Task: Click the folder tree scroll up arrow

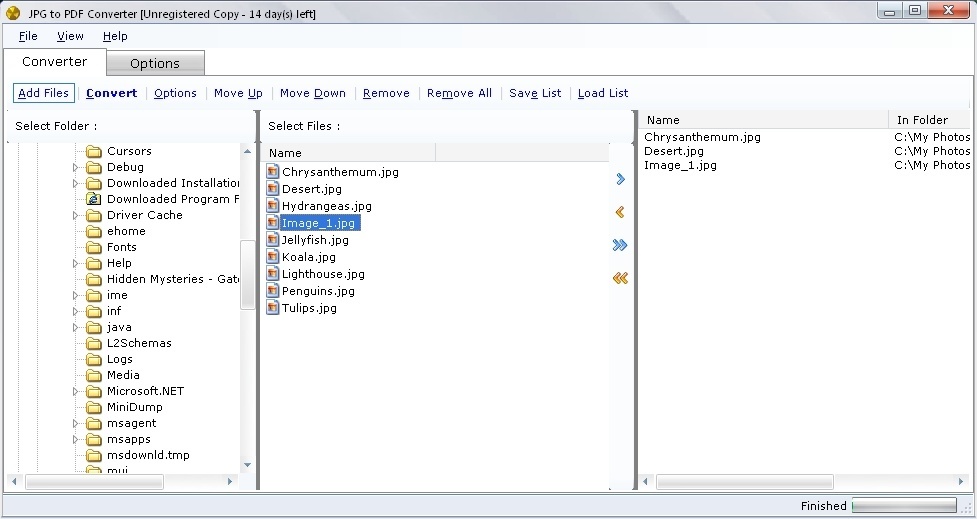Action: pos(247,151)
